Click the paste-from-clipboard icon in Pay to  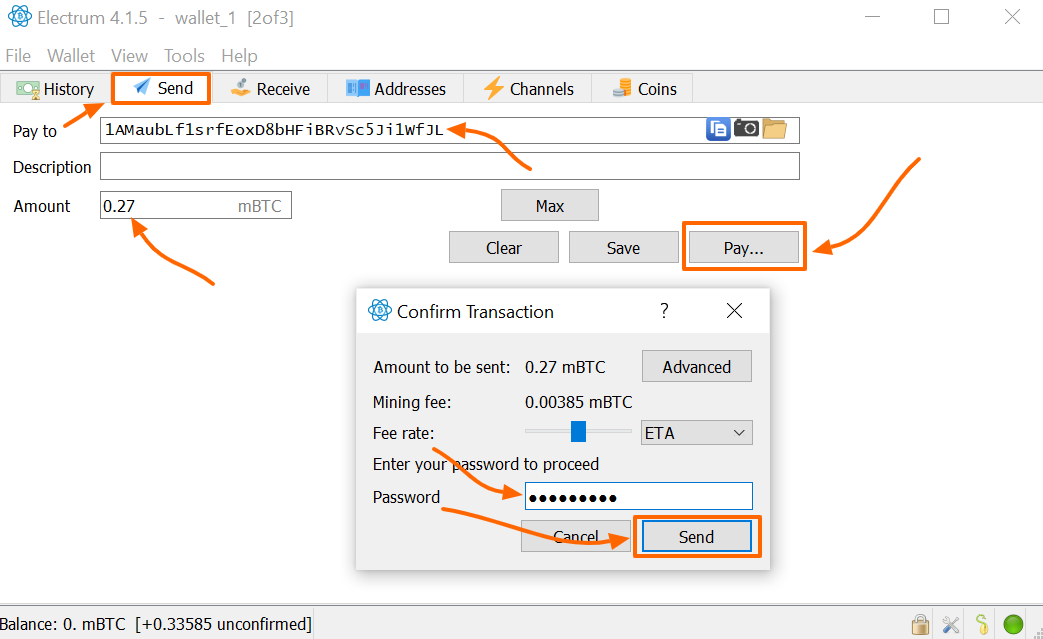718,129
